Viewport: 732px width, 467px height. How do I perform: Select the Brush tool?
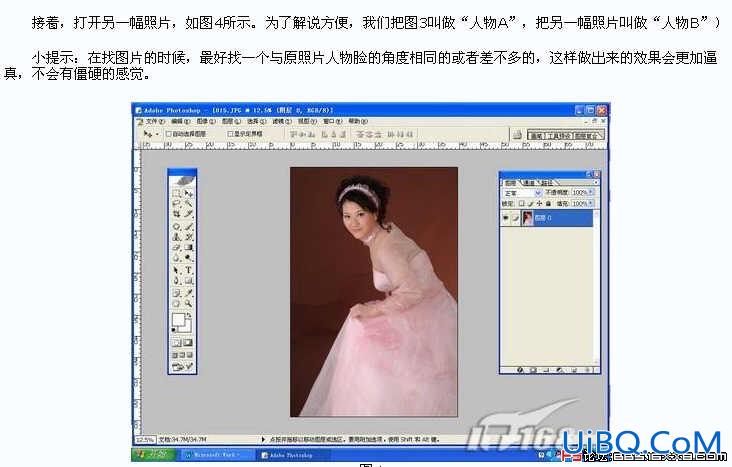coord(188,226)
